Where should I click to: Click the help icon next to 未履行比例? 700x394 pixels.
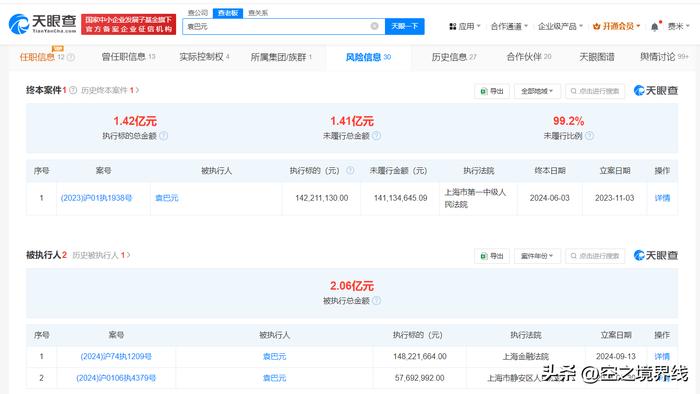click(589, 136)
